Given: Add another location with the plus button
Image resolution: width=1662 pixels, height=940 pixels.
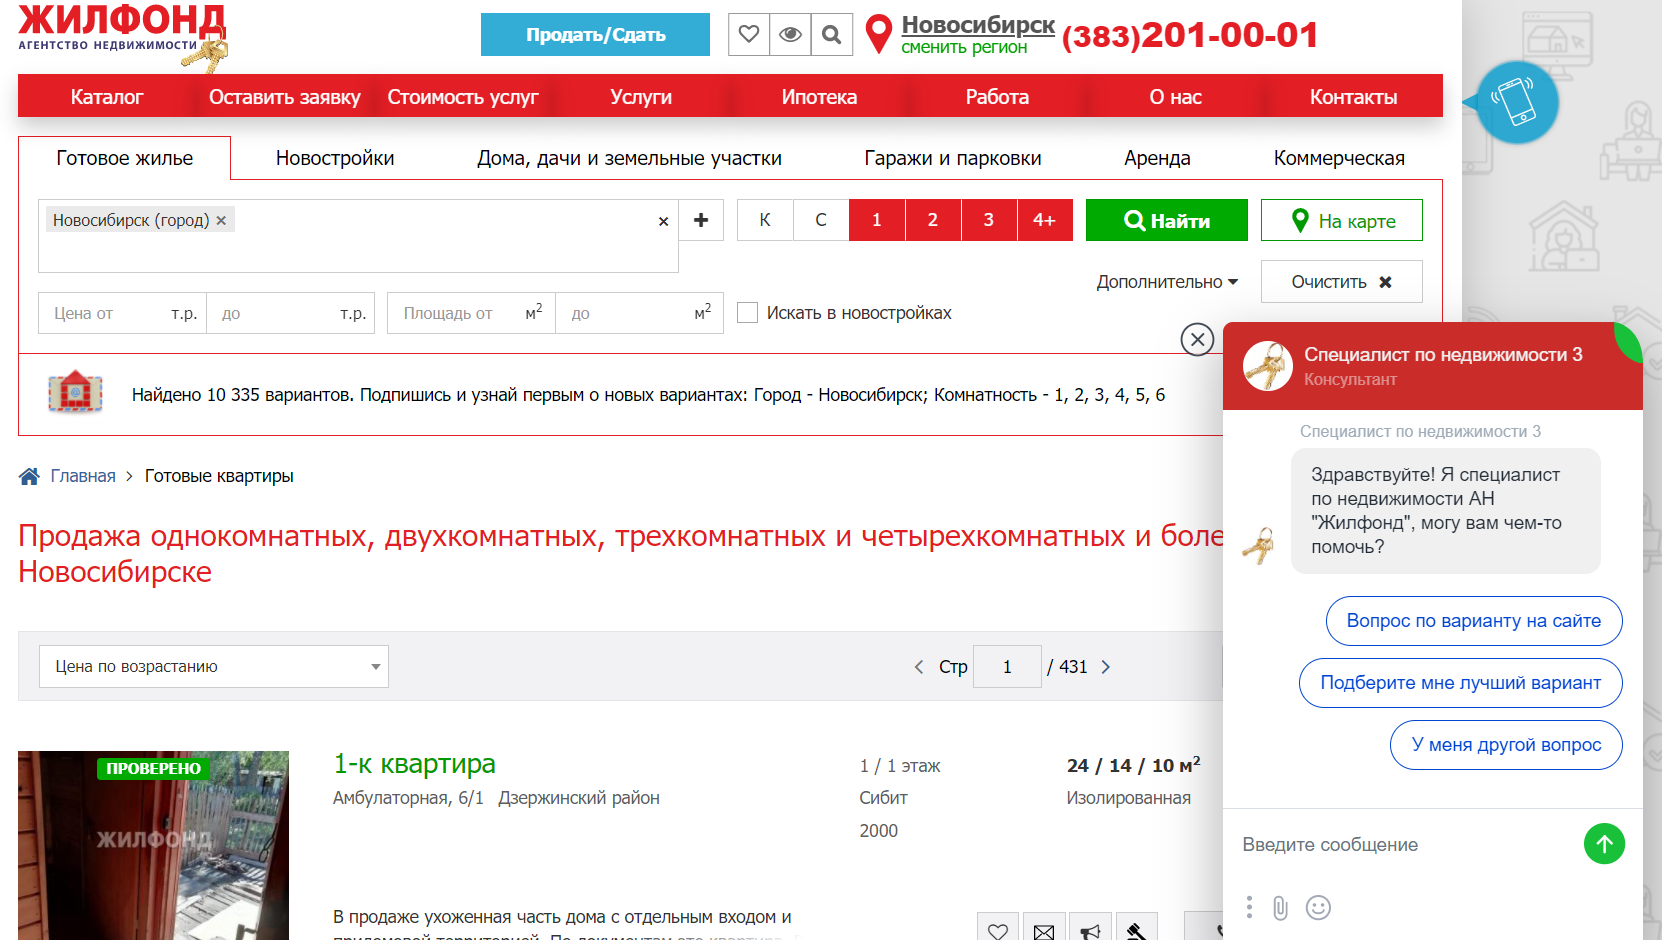Looking at the screenshot, I should (701, 220).
